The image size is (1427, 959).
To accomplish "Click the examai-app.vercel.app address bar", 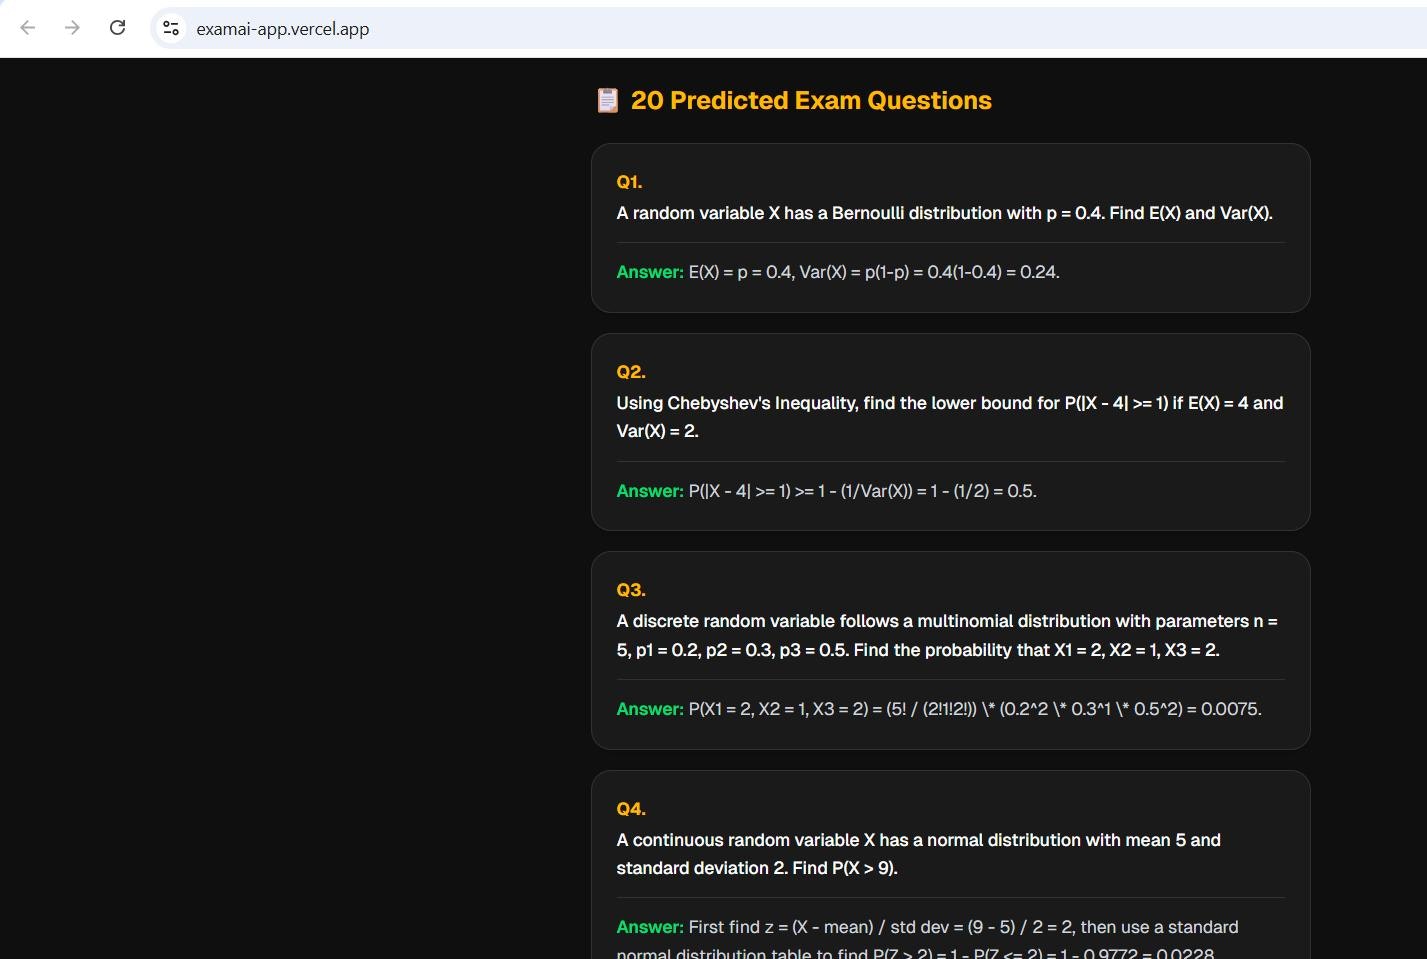I will (x=790, y=28).
